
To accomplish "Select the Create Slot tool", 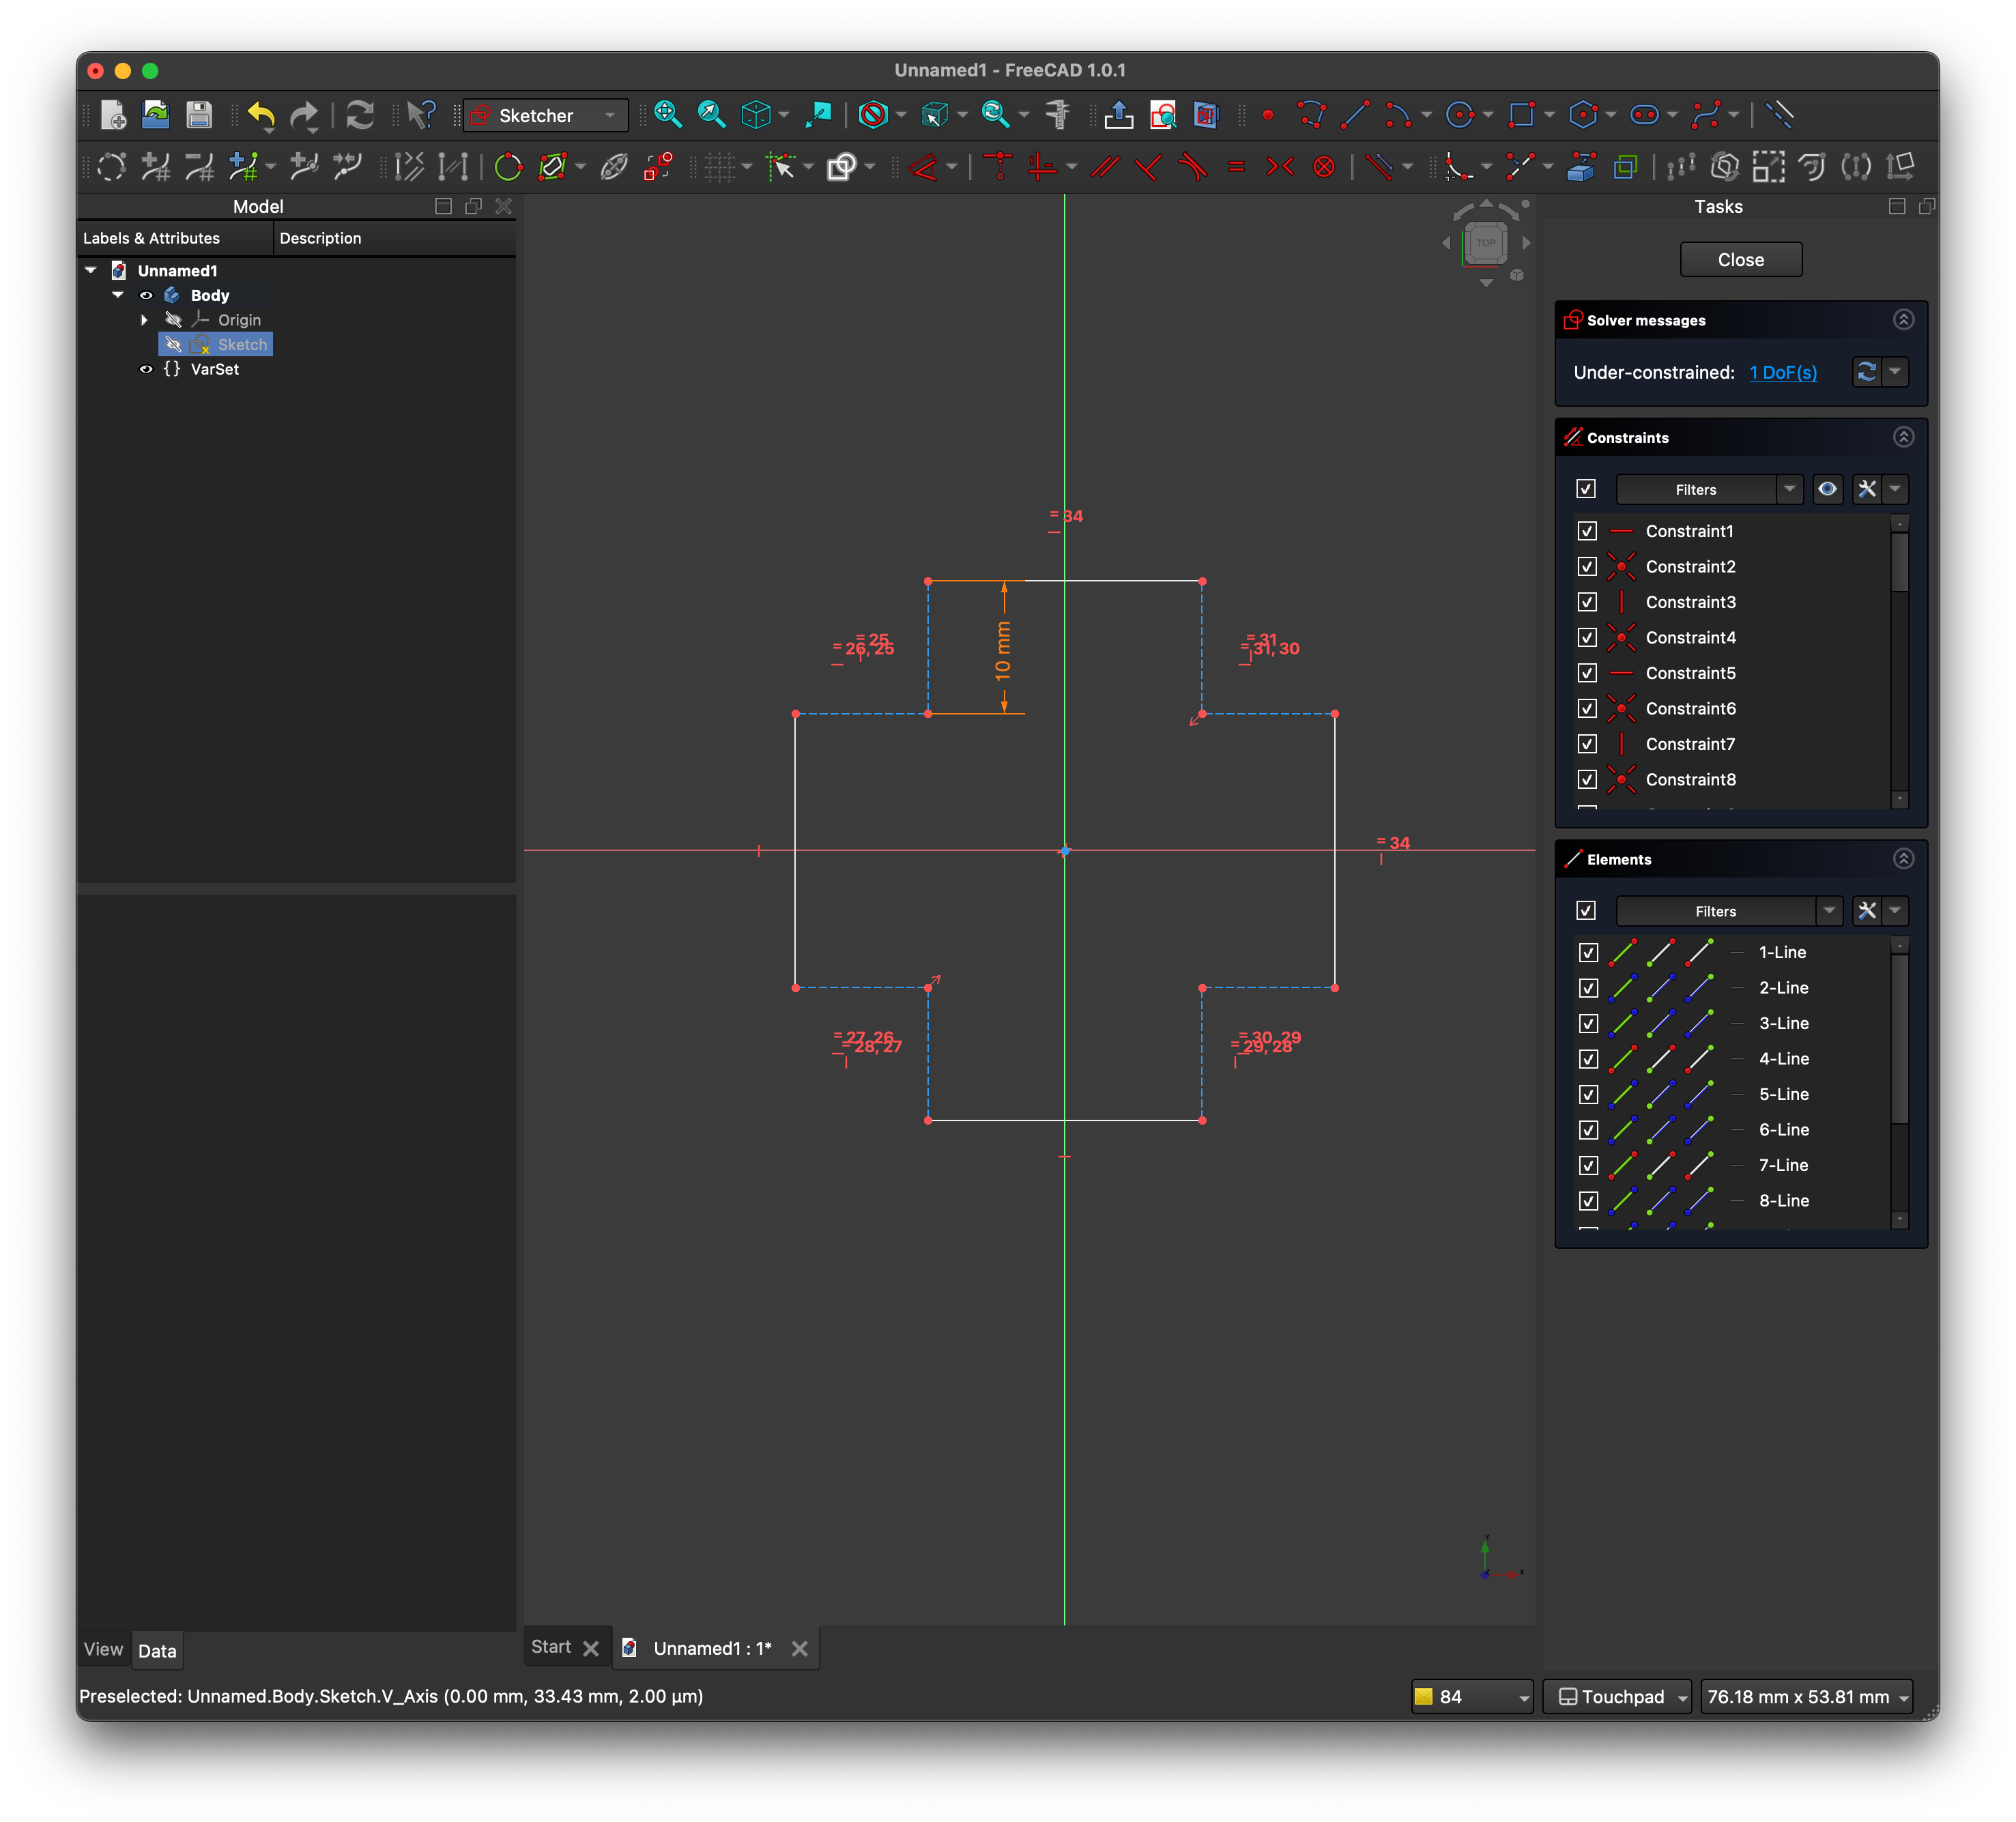I will 1644,115.
